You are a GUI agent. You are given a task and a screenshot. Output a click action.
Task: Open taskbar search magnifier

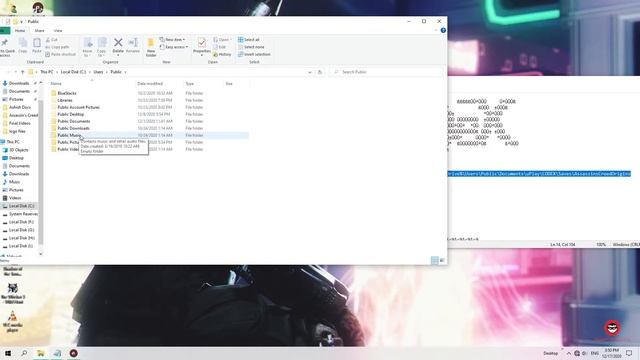pos(24,353)
